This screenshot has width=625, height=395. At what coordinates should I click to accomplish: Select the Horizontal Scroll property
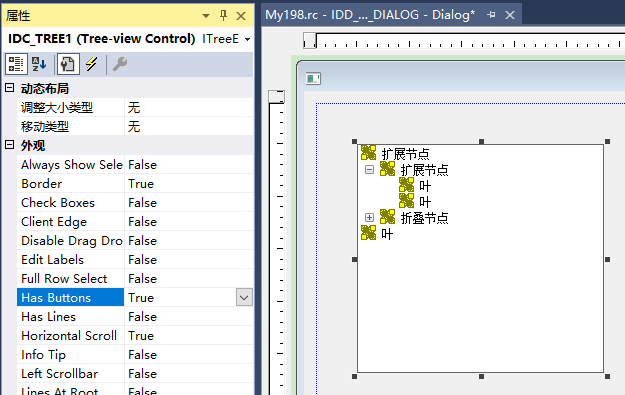click(x=71, y=335)
